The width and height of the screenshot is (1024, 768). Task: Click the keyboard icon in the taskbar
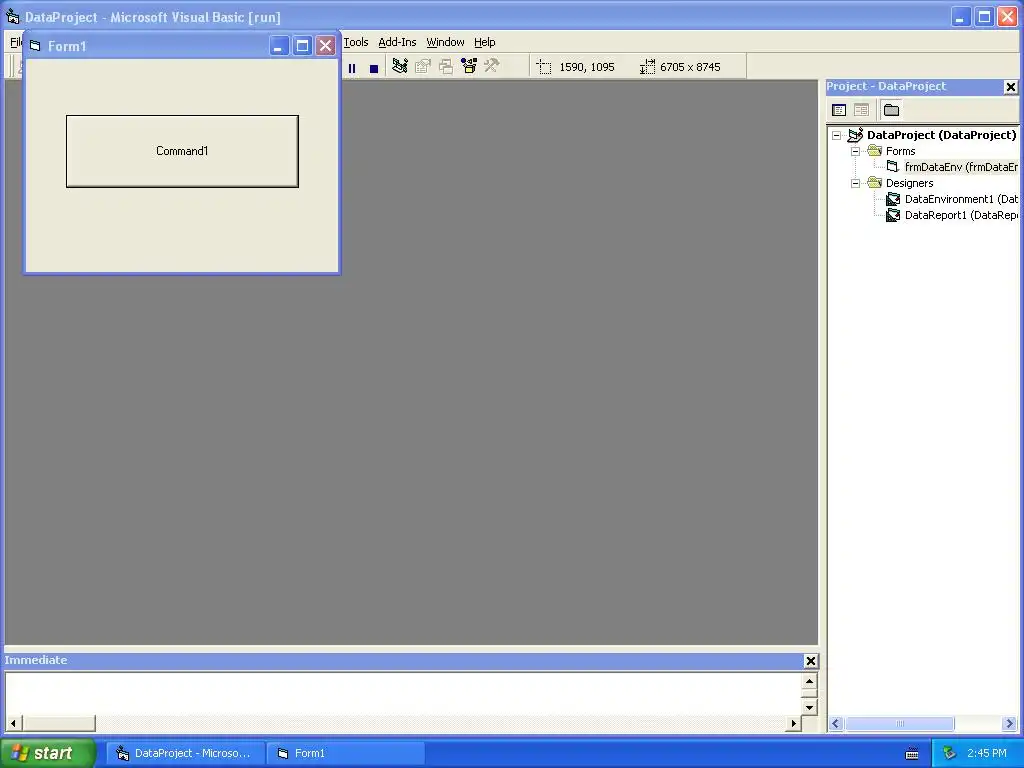click(x=912, y=754)
